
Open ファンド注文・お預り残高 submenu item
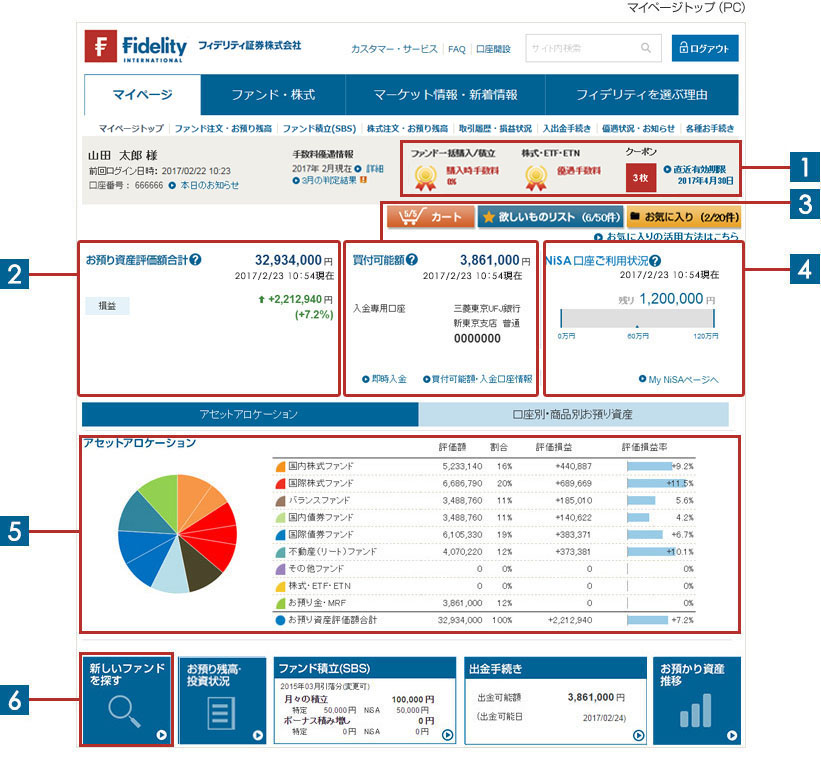223,128
